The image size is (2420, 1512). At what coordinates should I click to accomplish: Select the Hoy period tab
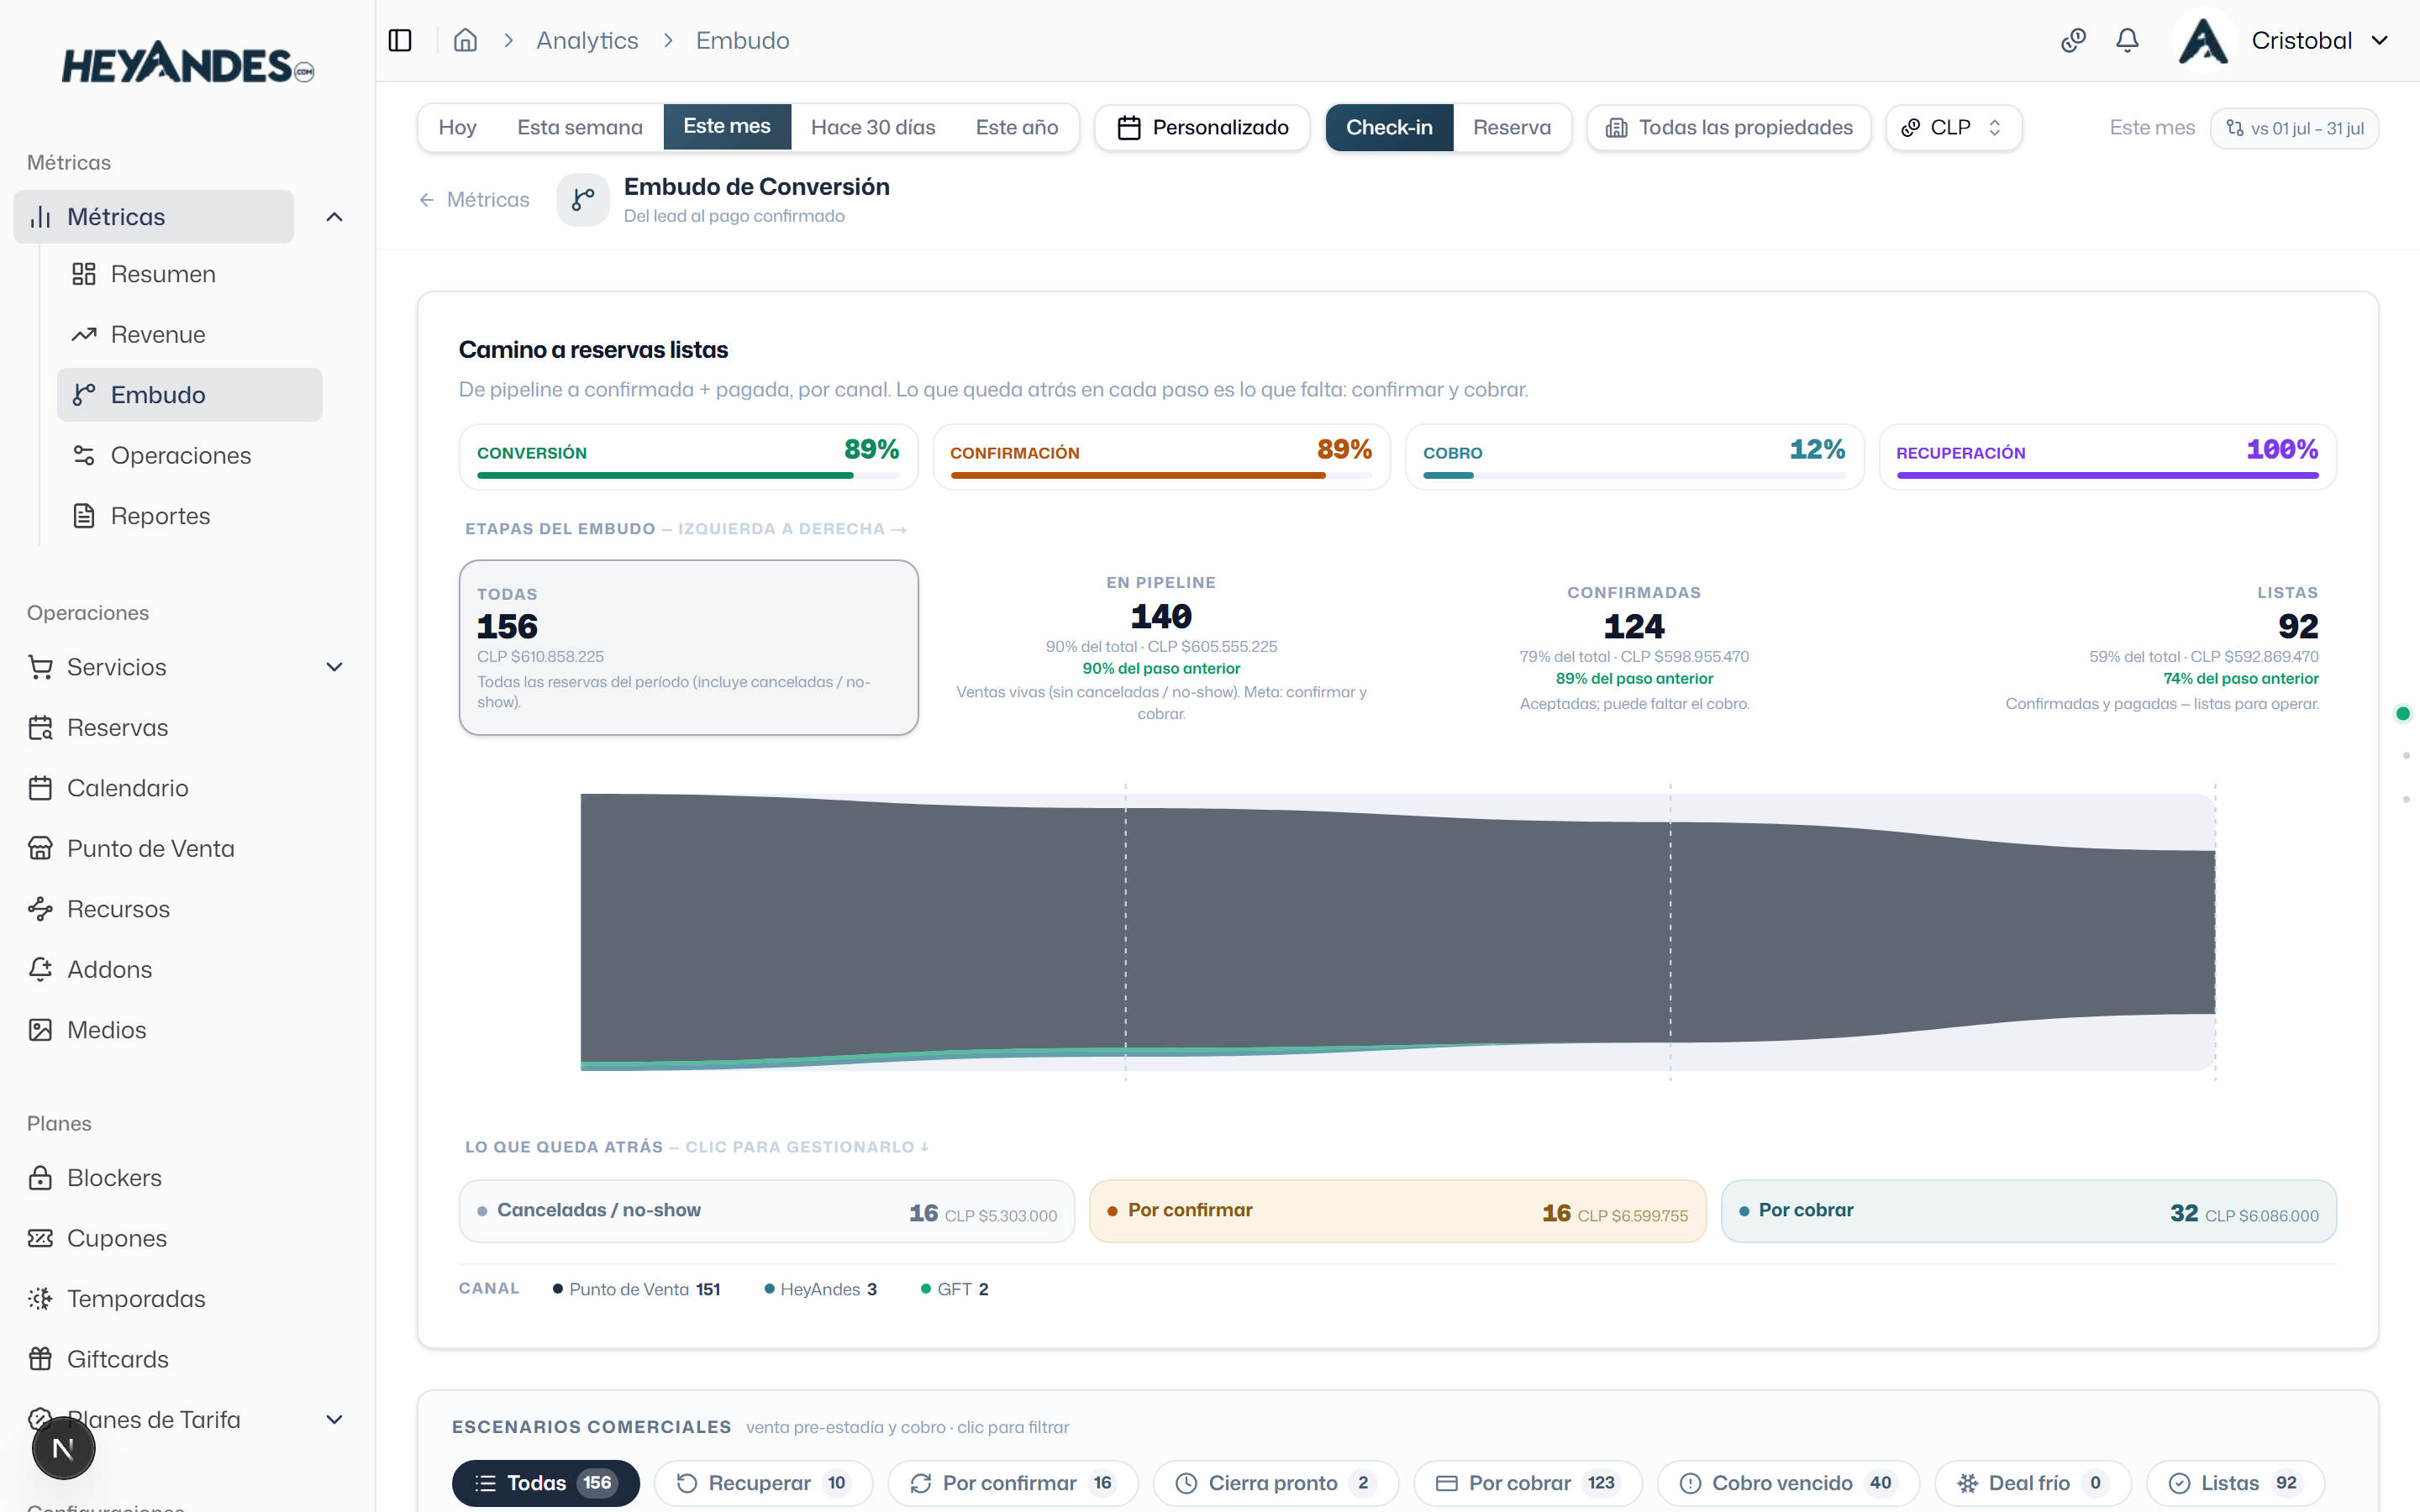[x=457, y=127]
